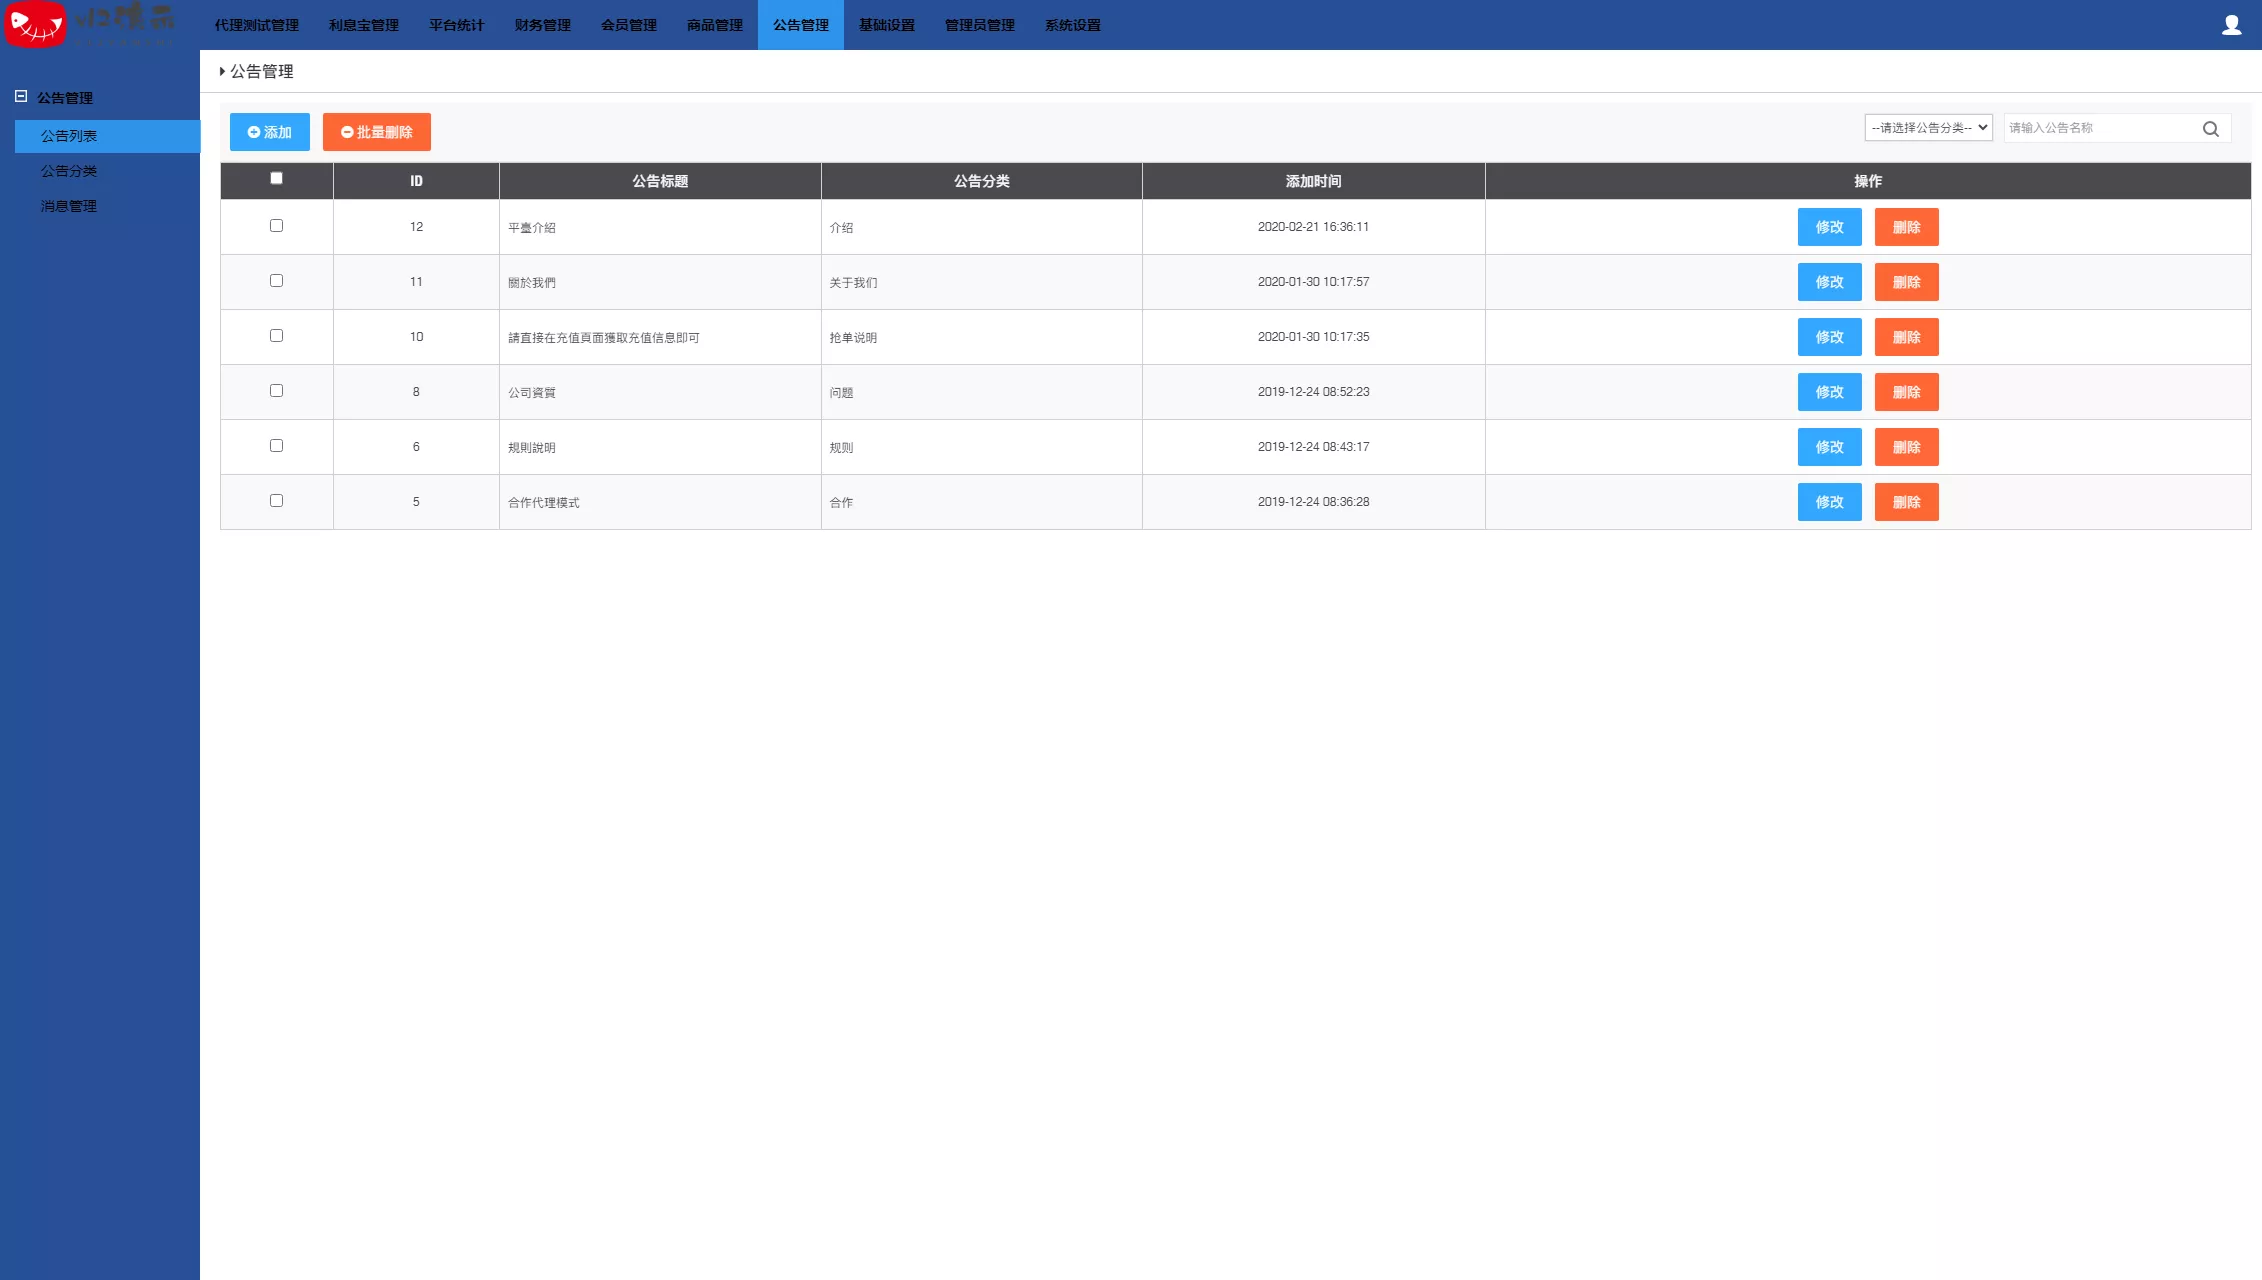This screenshot has width=2262, height=1280.
Task: Click the search magnifier icon
Action: click(2210, 128)
